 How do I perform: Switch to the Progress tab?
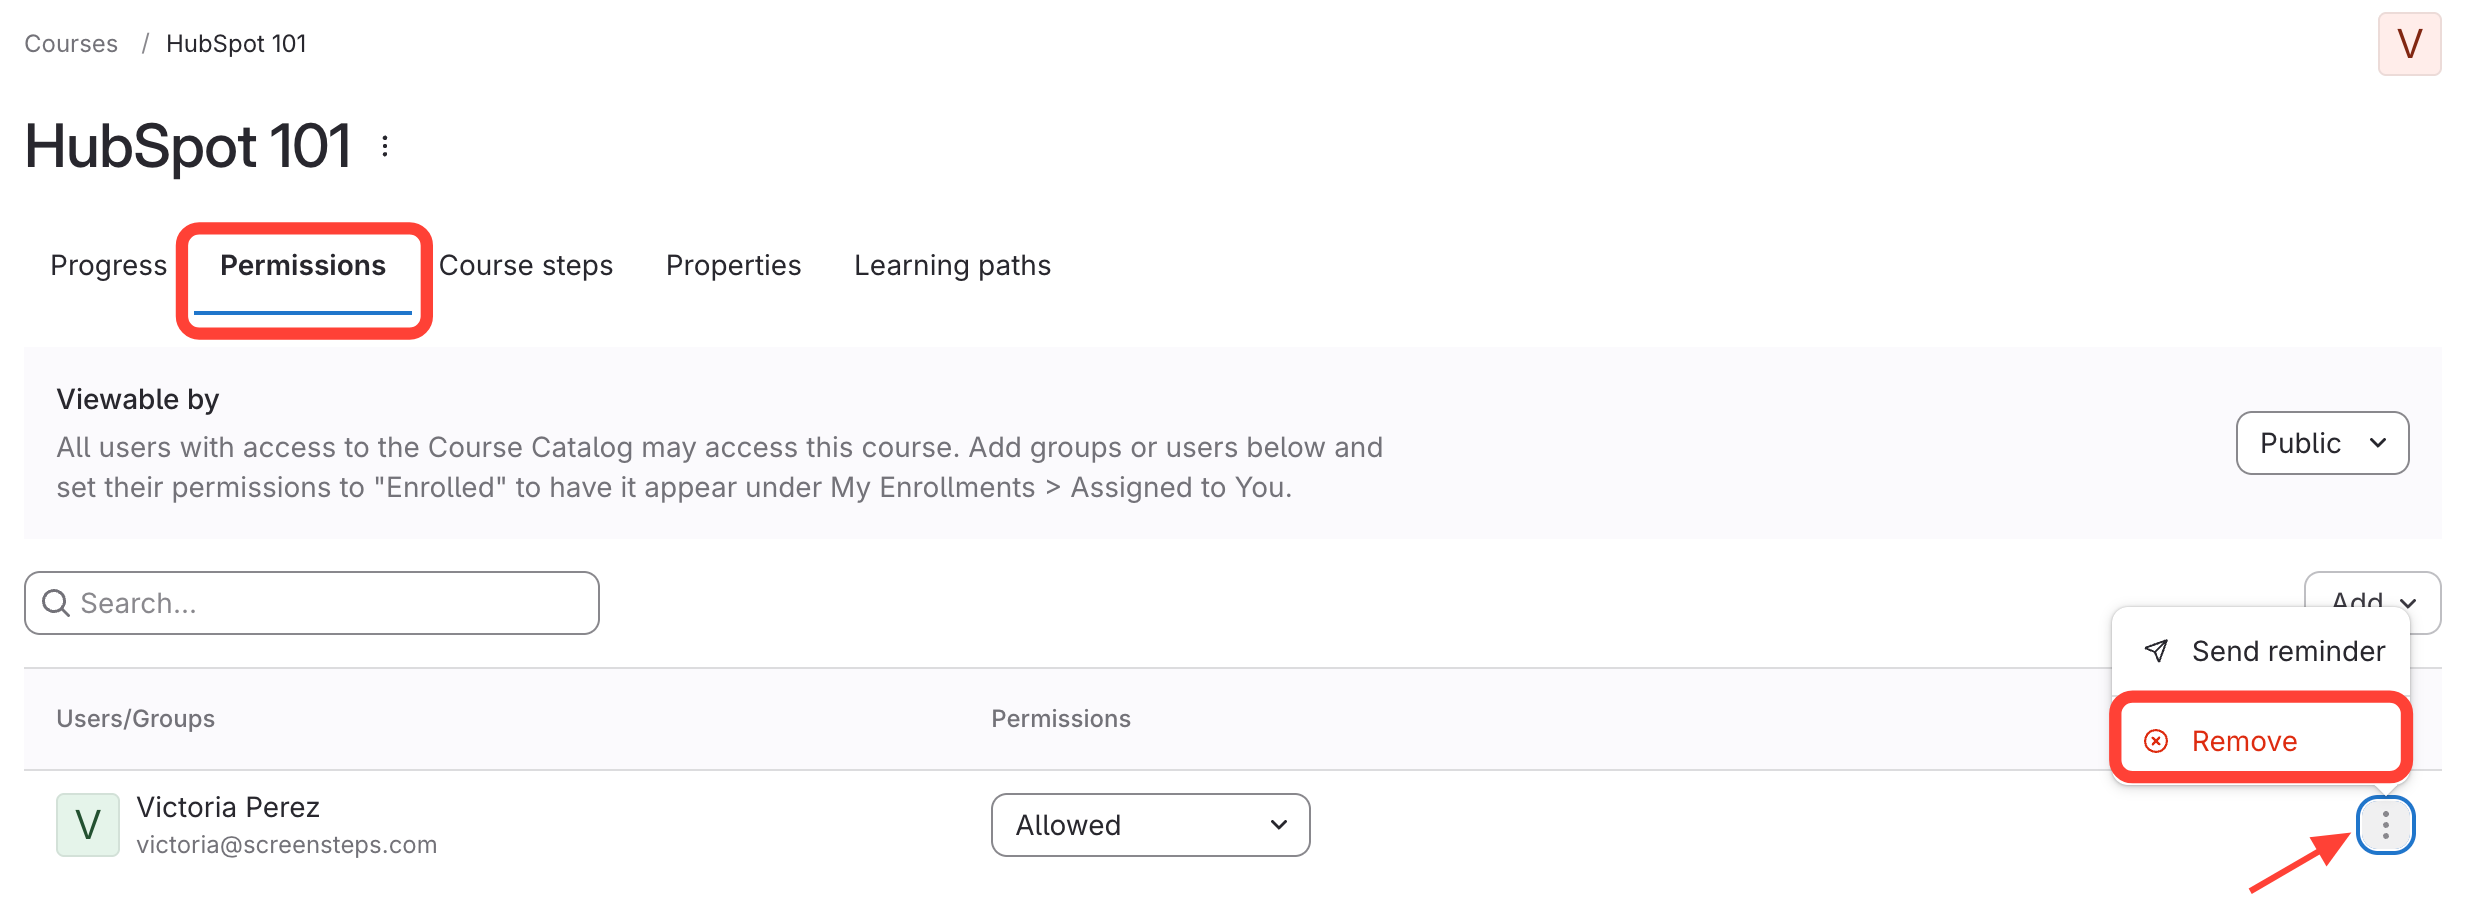(108, 266)
